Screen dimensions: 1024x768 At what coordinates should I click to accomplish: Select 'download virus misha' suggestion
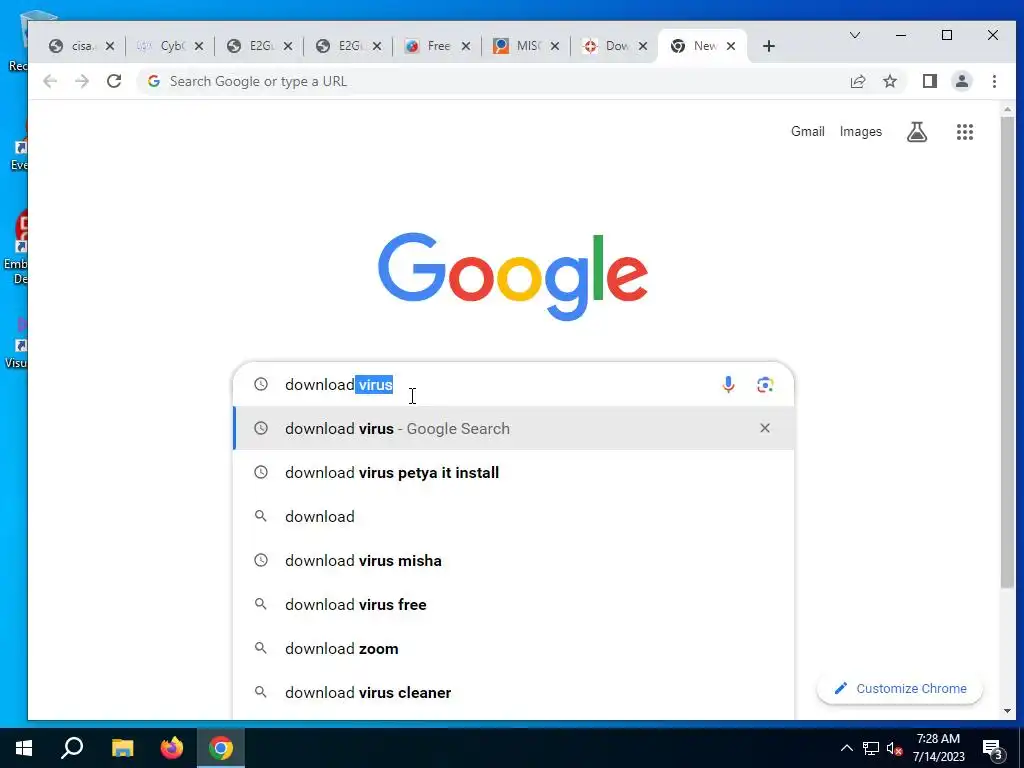coord(514,560)
